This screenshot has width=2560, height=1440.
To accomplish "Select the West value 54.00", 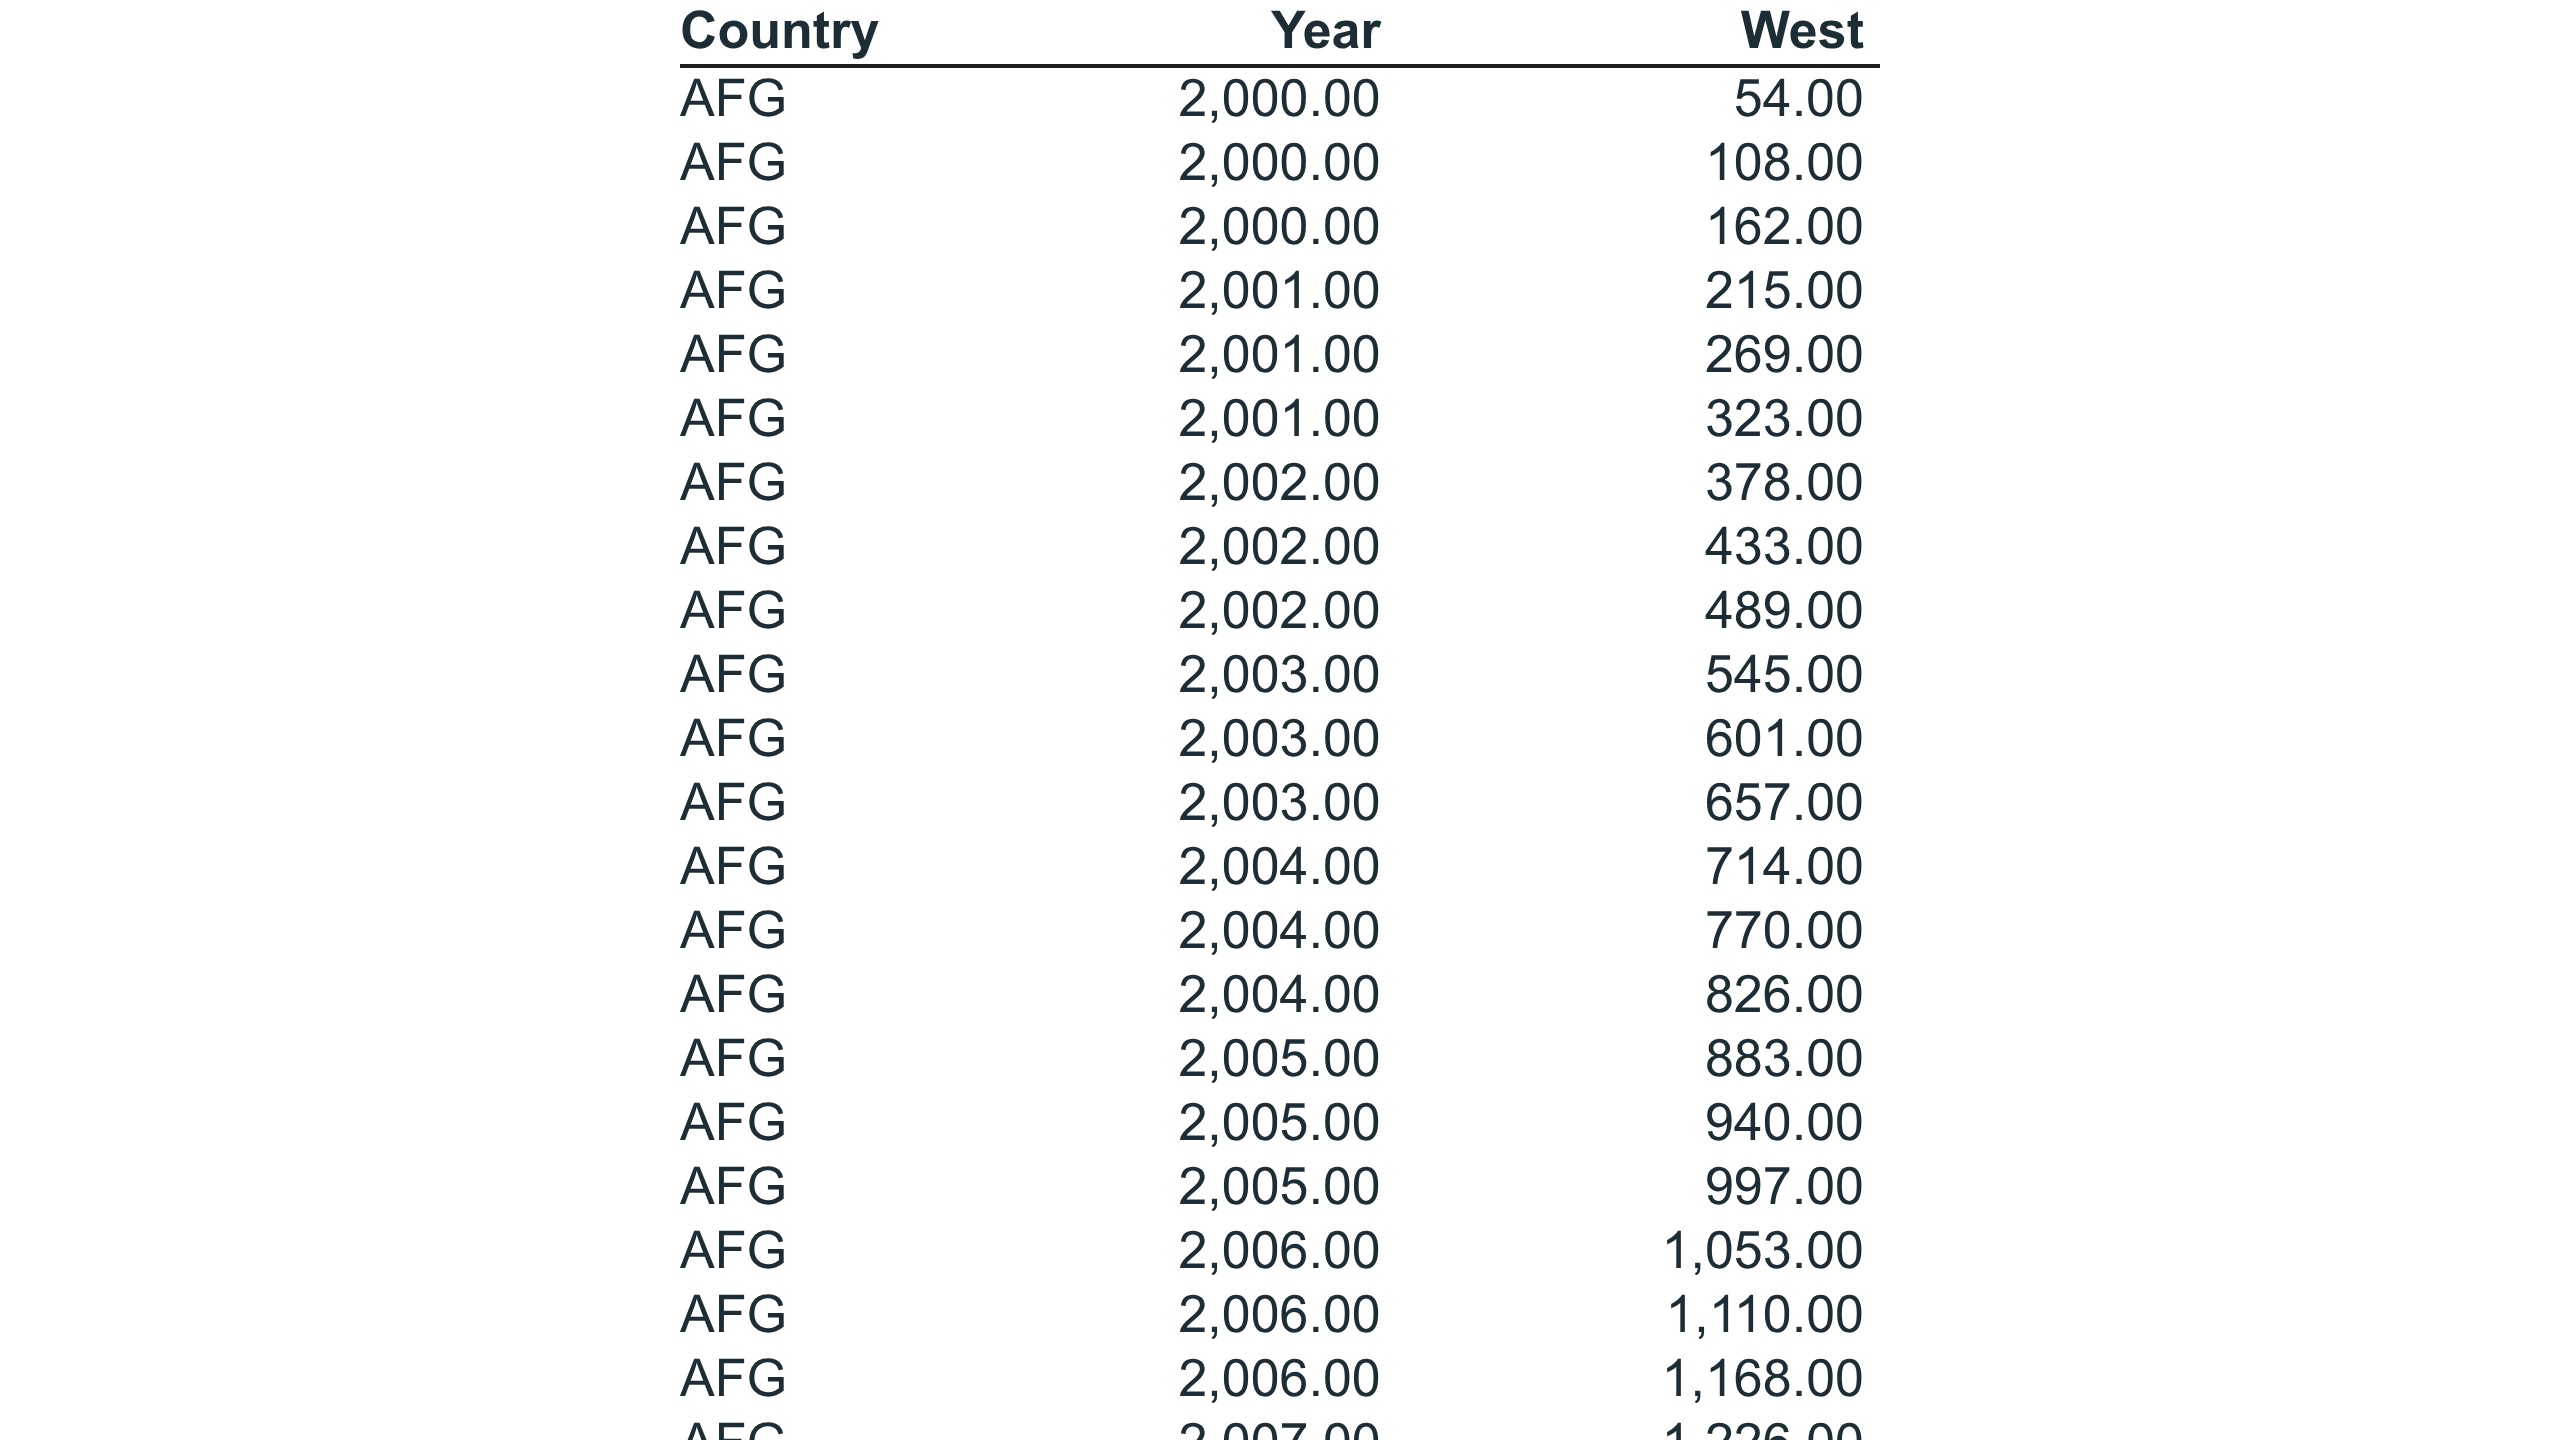I will [x=1798, y=99].
